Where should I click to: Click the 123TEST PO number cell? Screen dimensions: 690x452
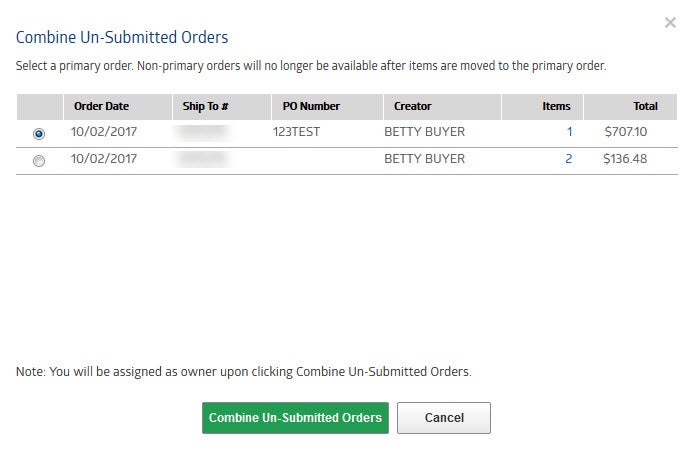[x=296, y=132]
